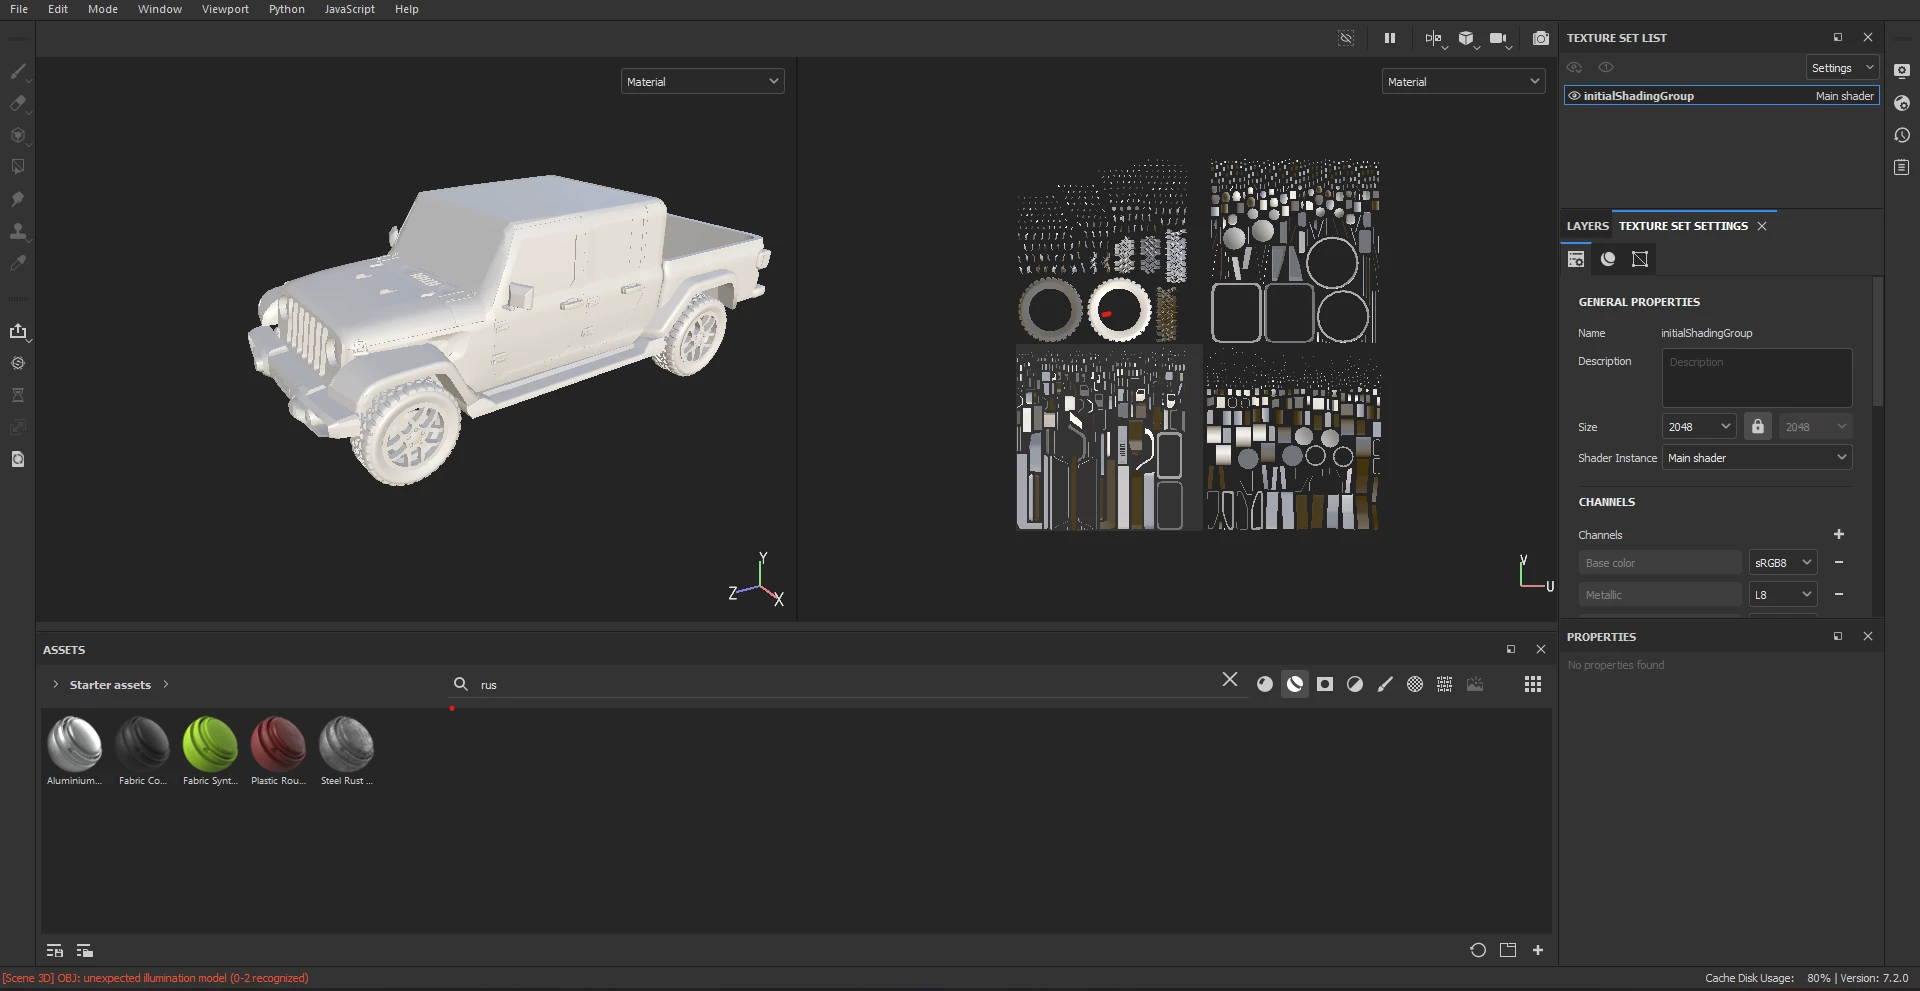Toggle the size lock button

pyautogui.click(x=1757, y=427)
